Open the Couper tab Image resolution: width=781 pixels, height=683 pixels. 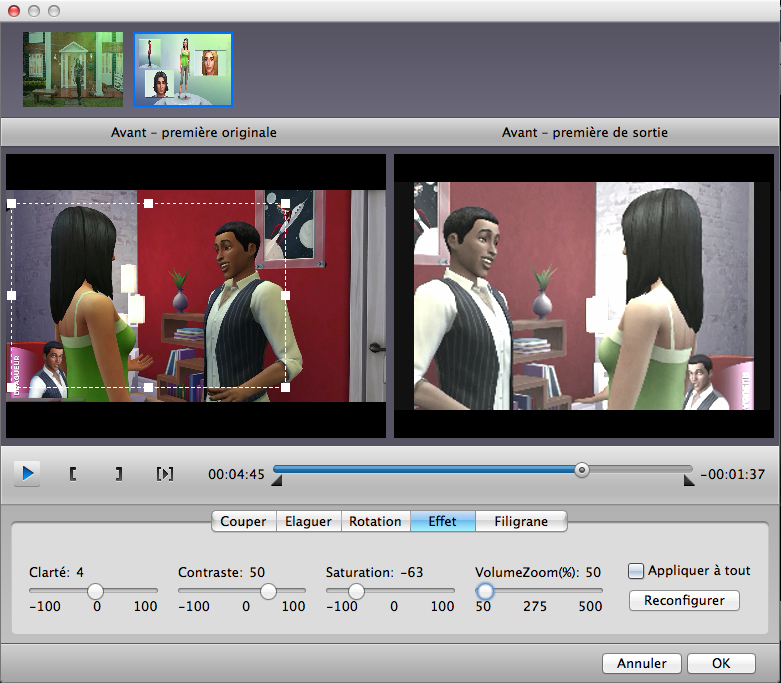[244, 521]
